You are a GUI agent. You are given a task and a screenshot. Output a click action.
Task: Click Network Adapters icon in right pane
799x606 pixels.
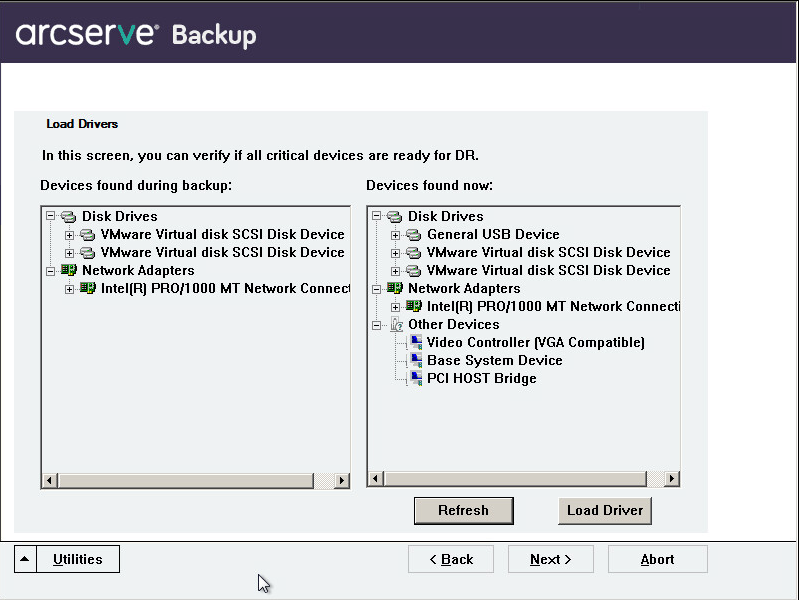coord(396,289)
